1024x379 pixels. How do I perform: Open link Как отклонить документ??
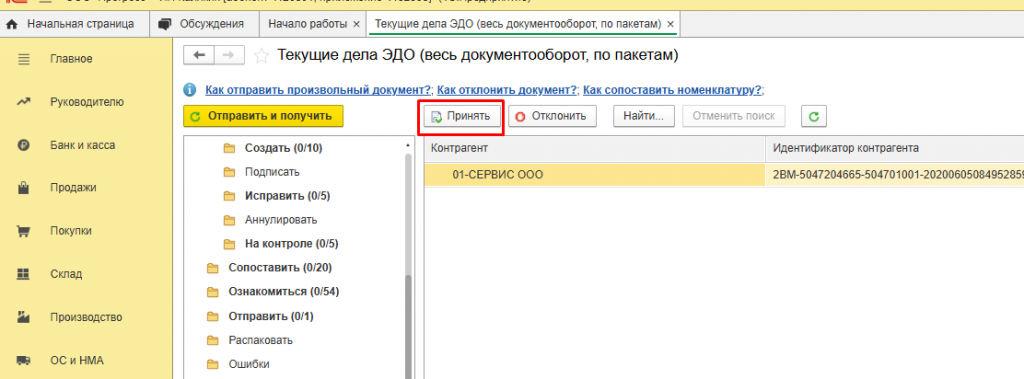coord(507,90)
